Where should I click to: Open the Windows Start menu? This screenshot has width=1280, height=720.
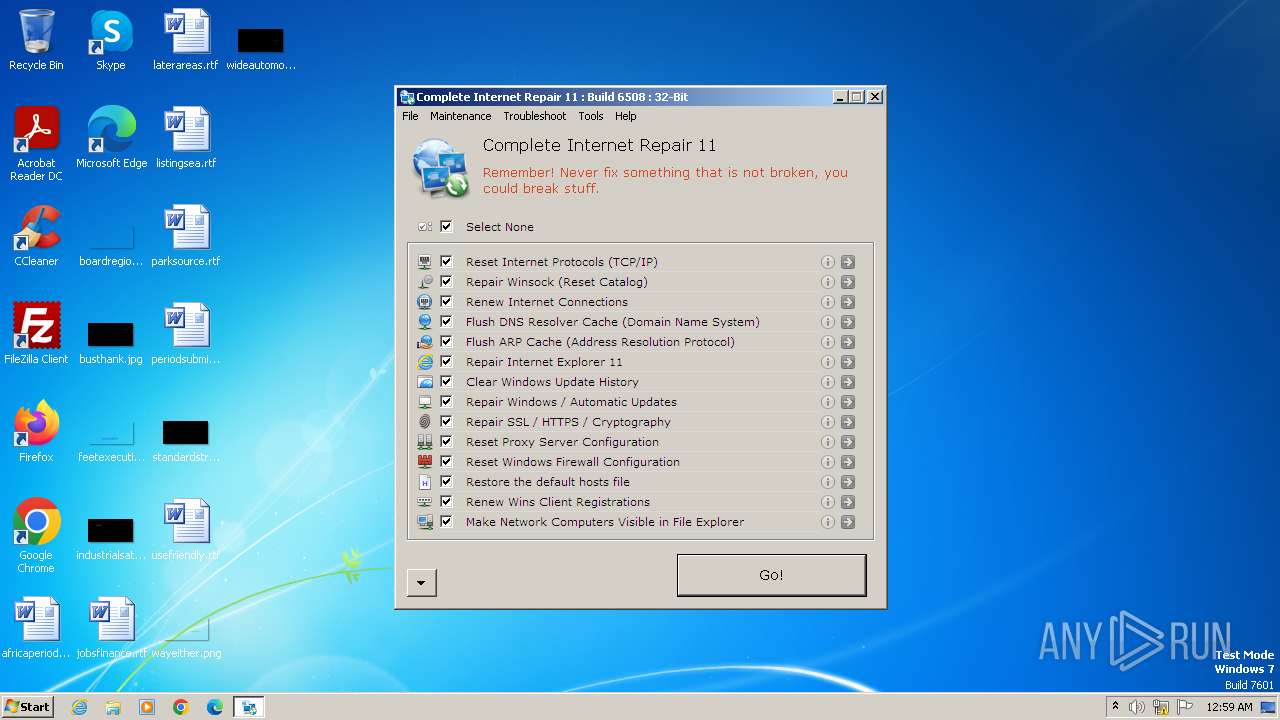coord(28,707)
